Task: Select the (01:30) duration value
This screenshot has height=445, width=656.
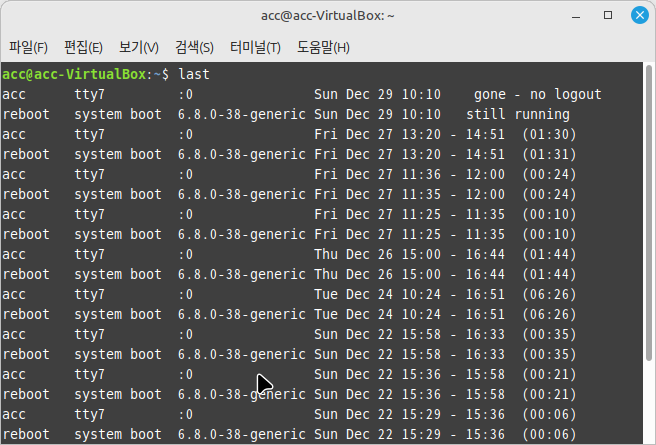Action: 549,135
